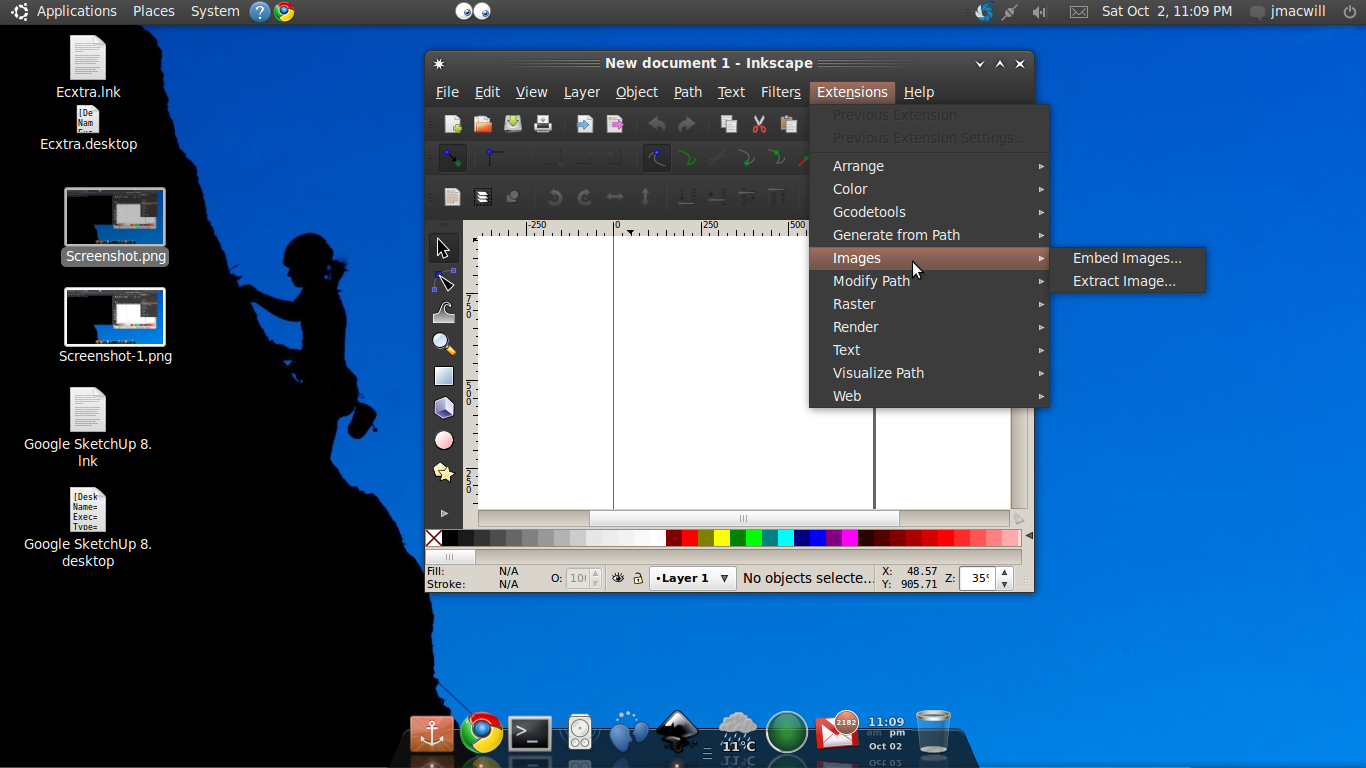The width and height of the screenshot is (1366, 768).
Task: Open the trash can in the dock
Action: (933, 732)
